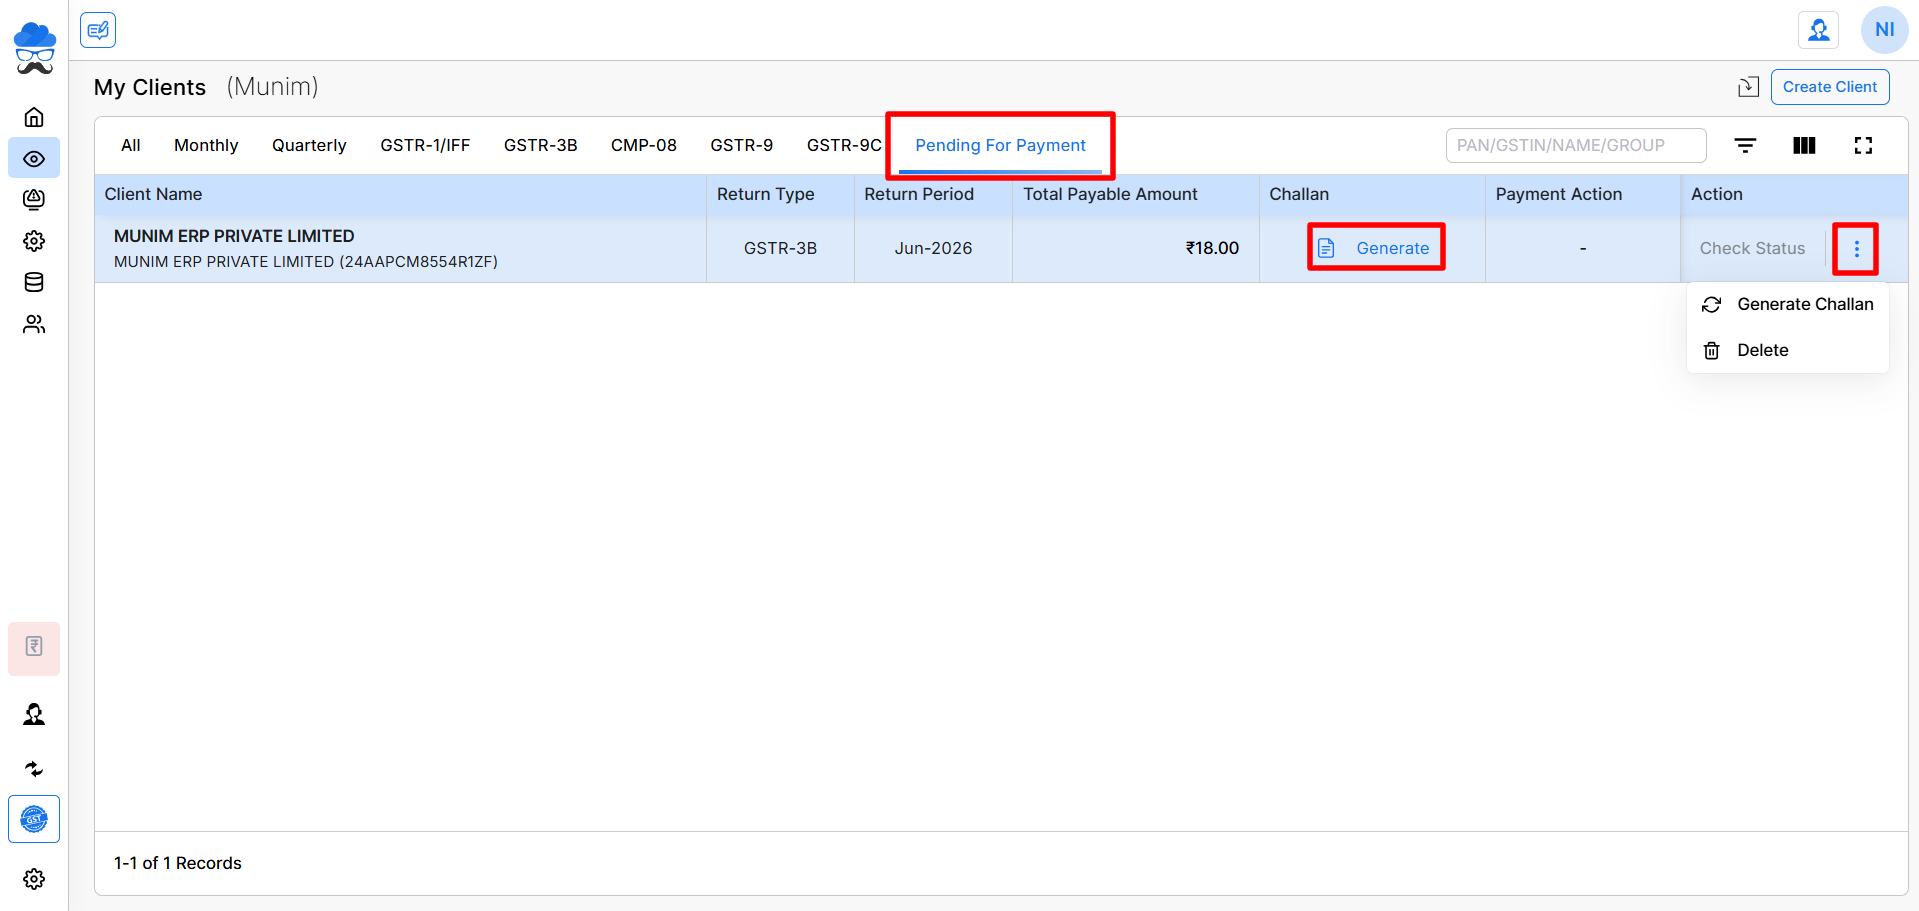The width and height of the screenshot is (1919, 911).
Task: Click the import icon beside Create Client
Action: [x=1748, y=87]
